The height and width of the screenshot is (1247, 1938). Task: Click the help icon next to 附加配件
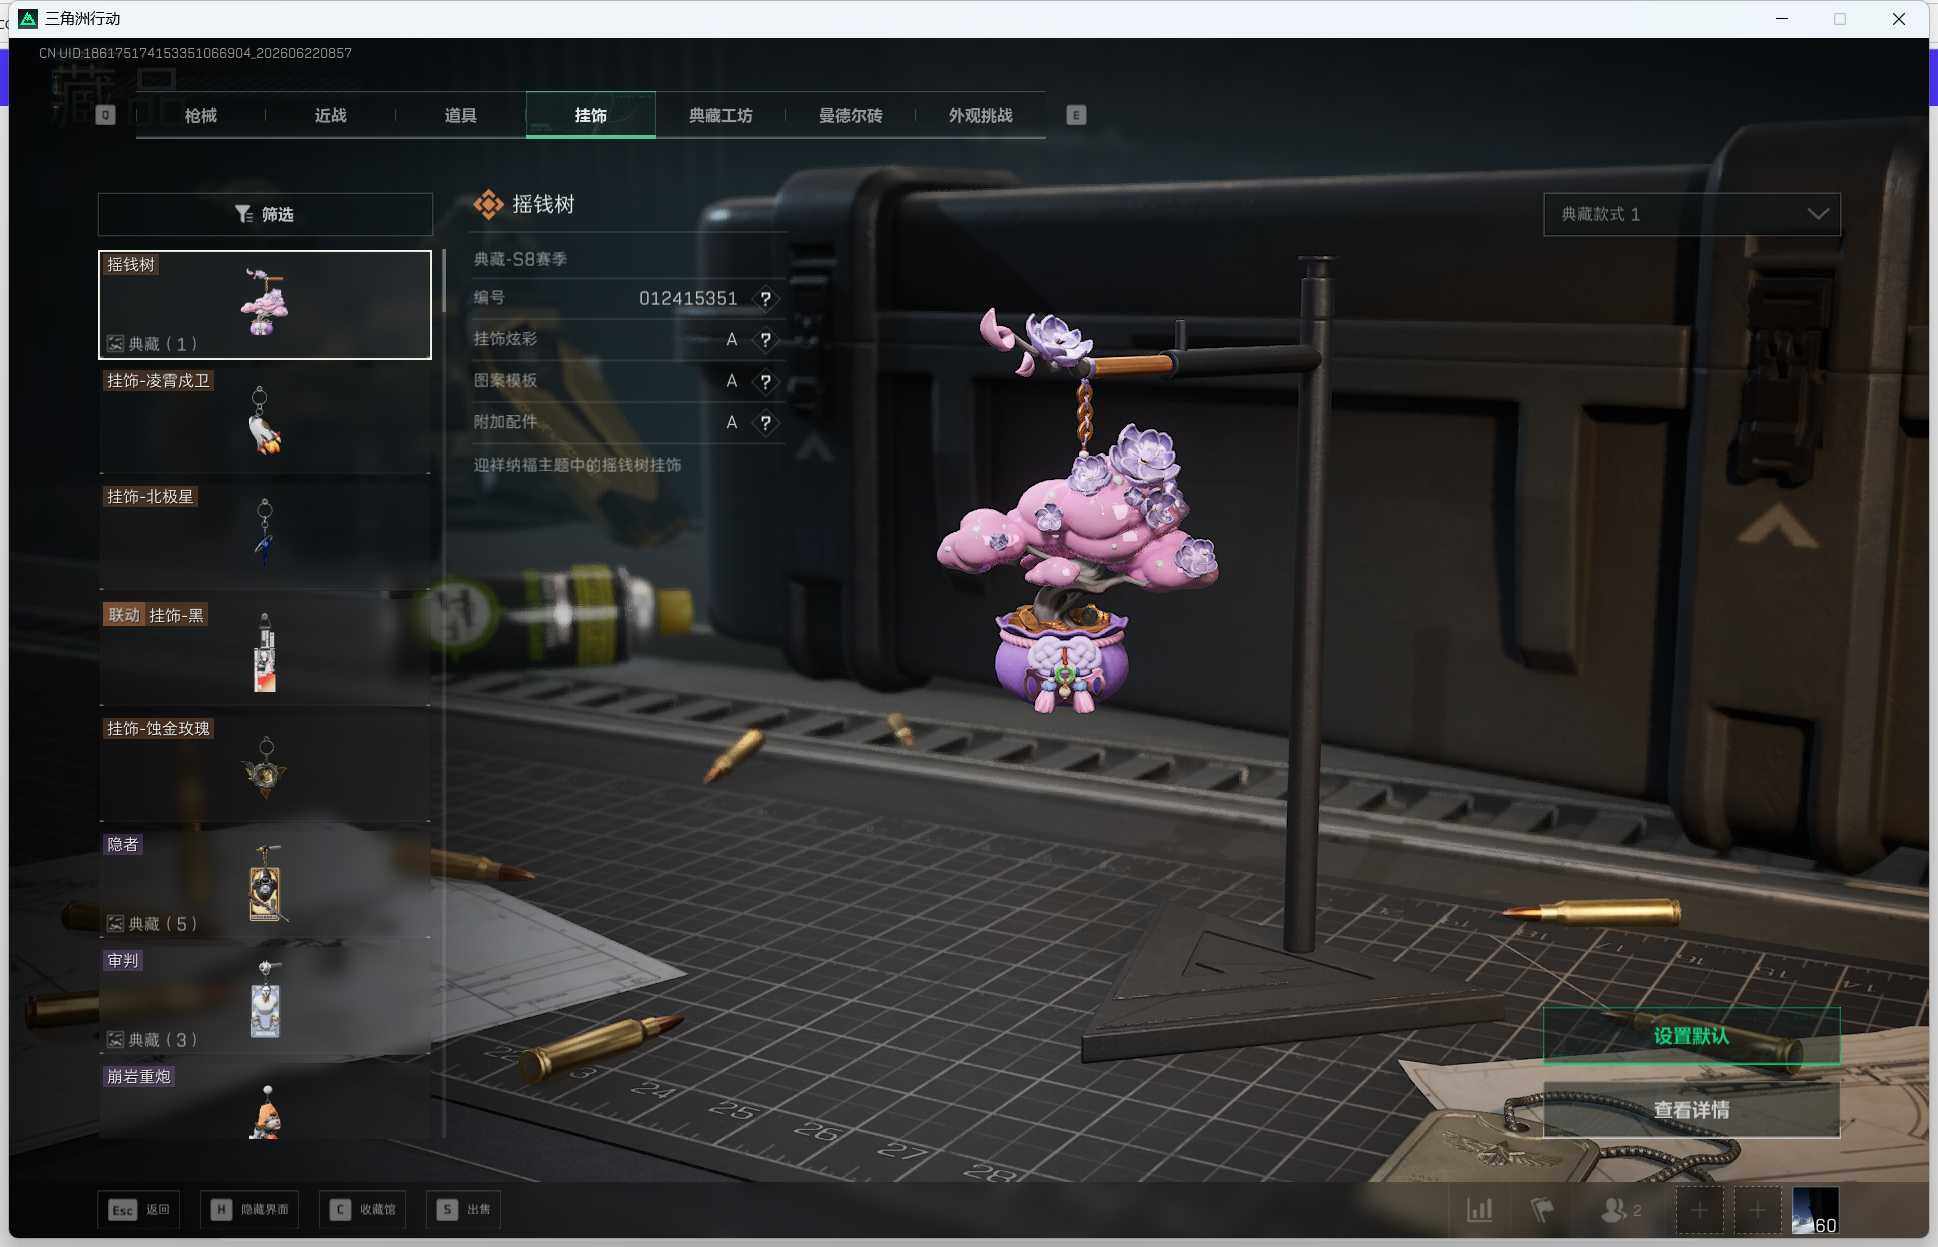(765, 423)
